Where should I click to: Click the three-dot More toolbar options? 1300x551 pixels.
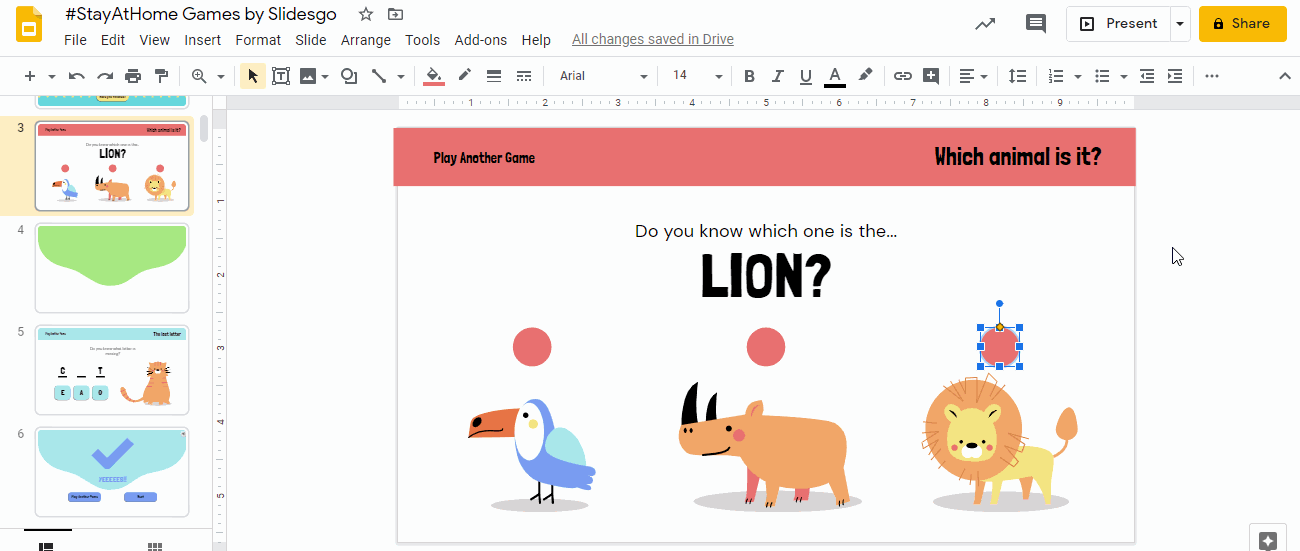[1212, 76]
